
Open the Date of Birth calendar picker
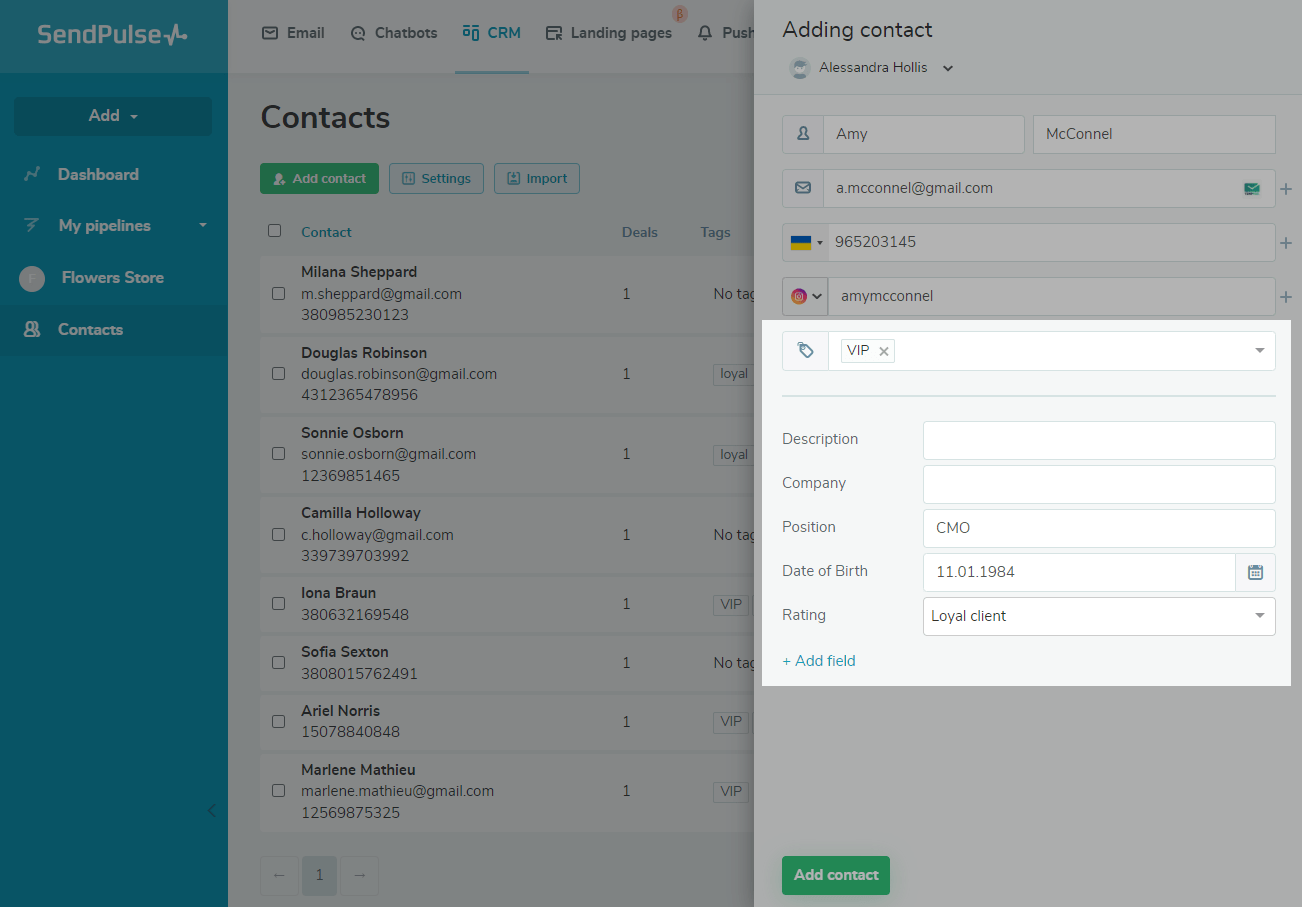tap(1255, 572)
